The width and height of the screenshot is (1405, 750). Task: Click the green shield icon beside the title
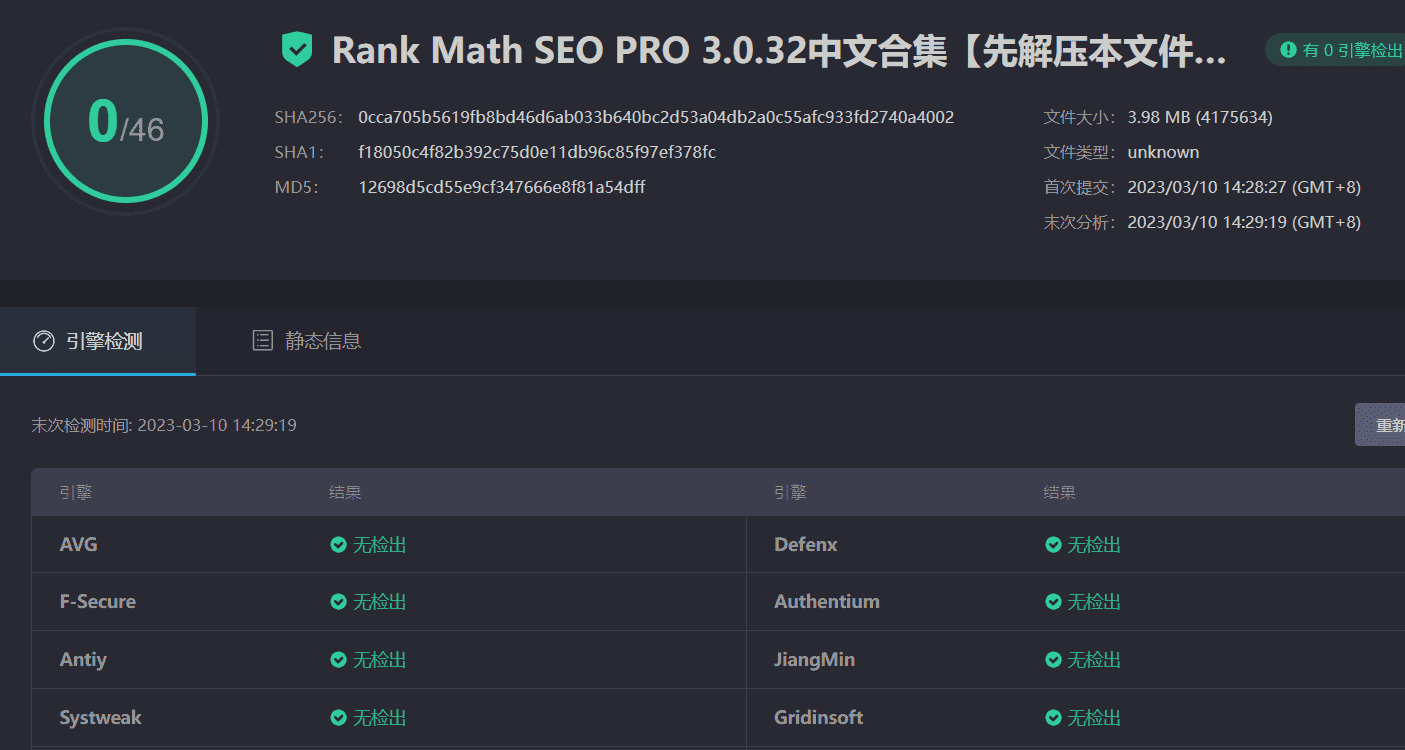click(297, 49)
